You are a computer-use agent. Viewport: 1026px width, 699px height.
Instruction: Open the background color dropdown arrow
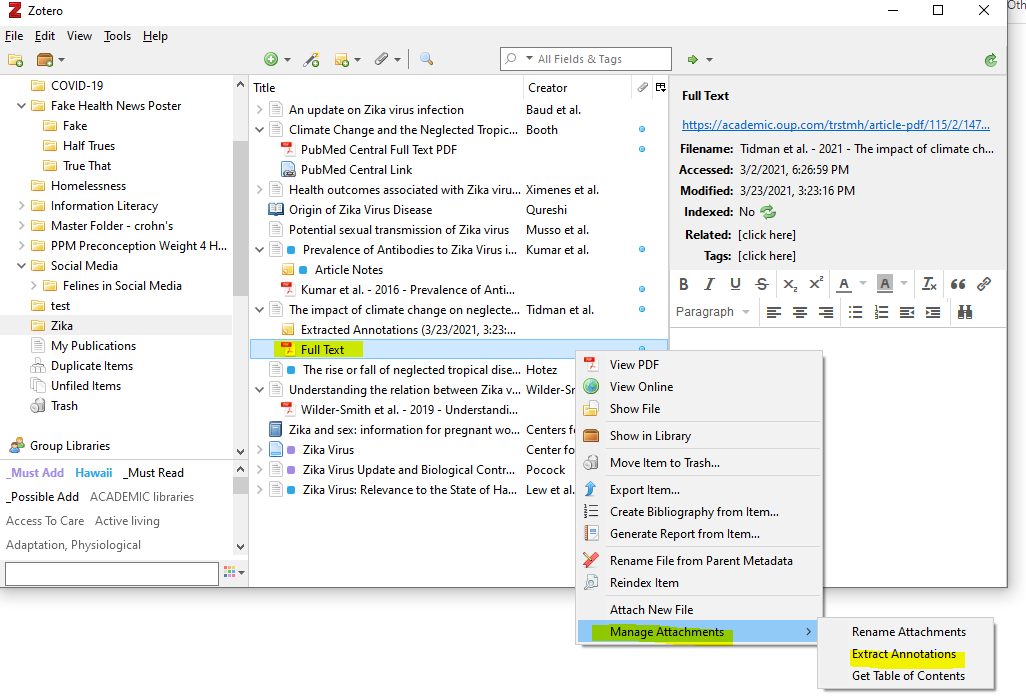click(x=904, y=284)
